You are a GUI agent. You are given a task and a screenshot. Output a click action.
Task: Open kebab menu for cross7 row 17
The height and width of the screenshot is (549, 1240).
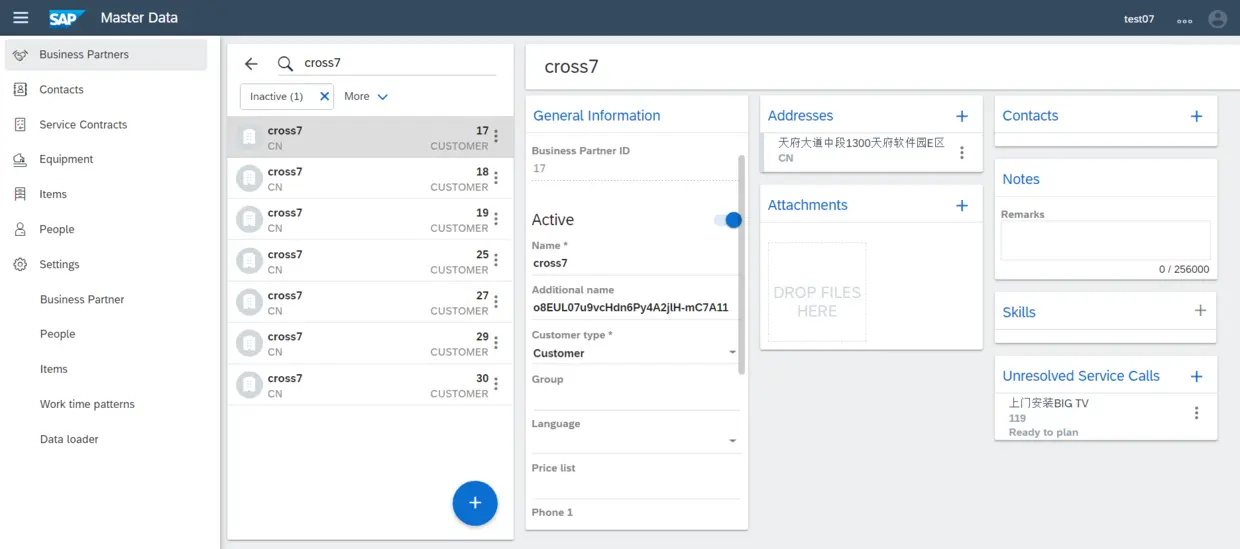tap(496, 137)
